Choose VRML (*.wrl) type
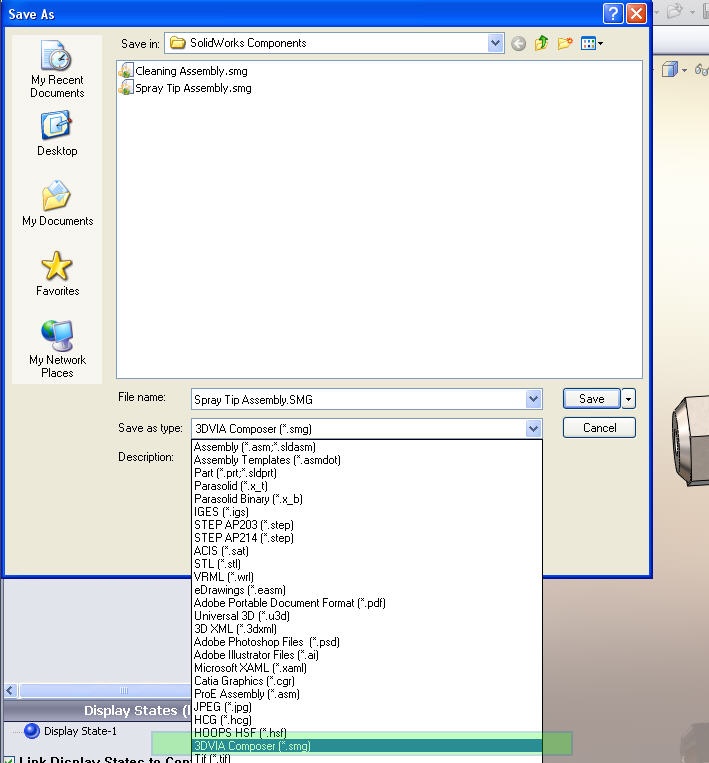 point(366,577)
